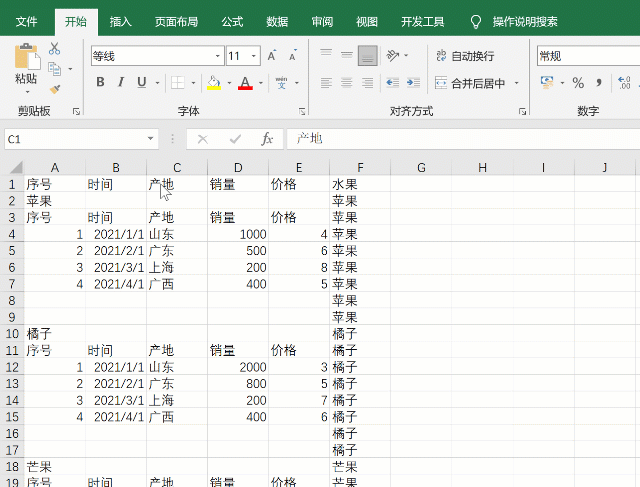The width and height of the screenshot is (640, 487).
Task: Click the Paste clipboard icon
Action: click(x=27, y=56)
